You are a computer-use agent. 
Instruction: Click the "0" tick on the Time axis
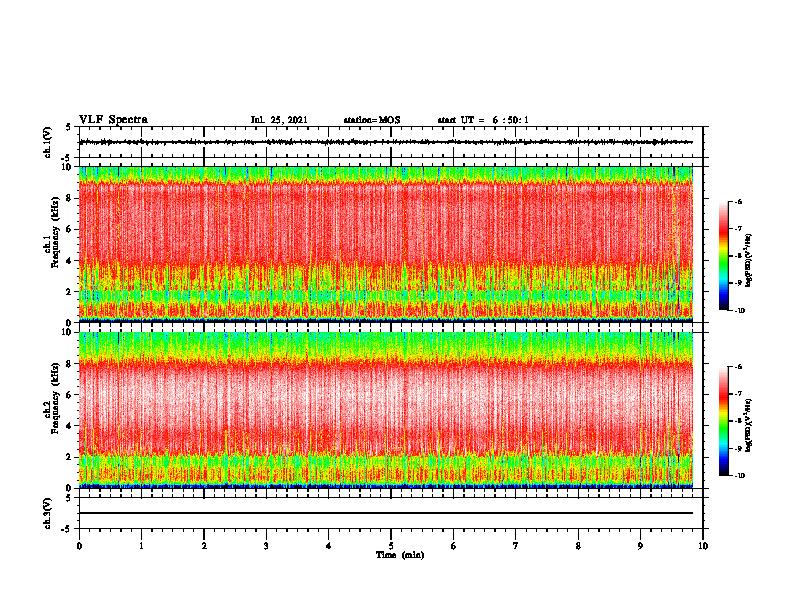click(79, 546)
